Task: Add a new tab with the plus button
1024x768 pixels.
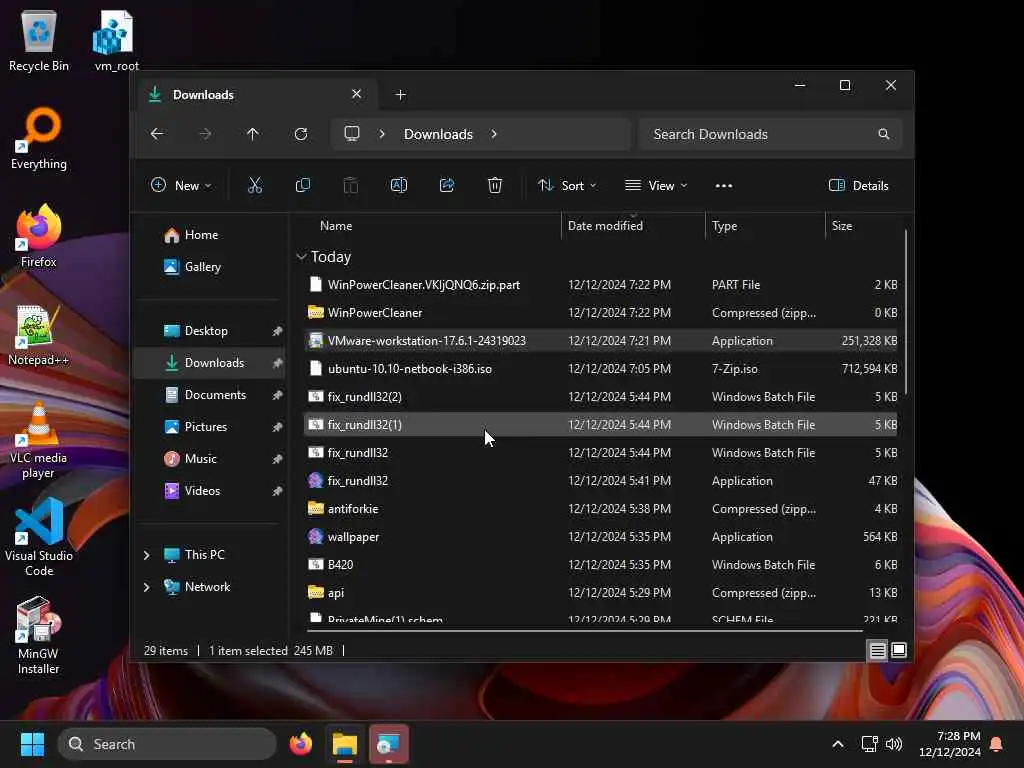Action: (400, 95)
